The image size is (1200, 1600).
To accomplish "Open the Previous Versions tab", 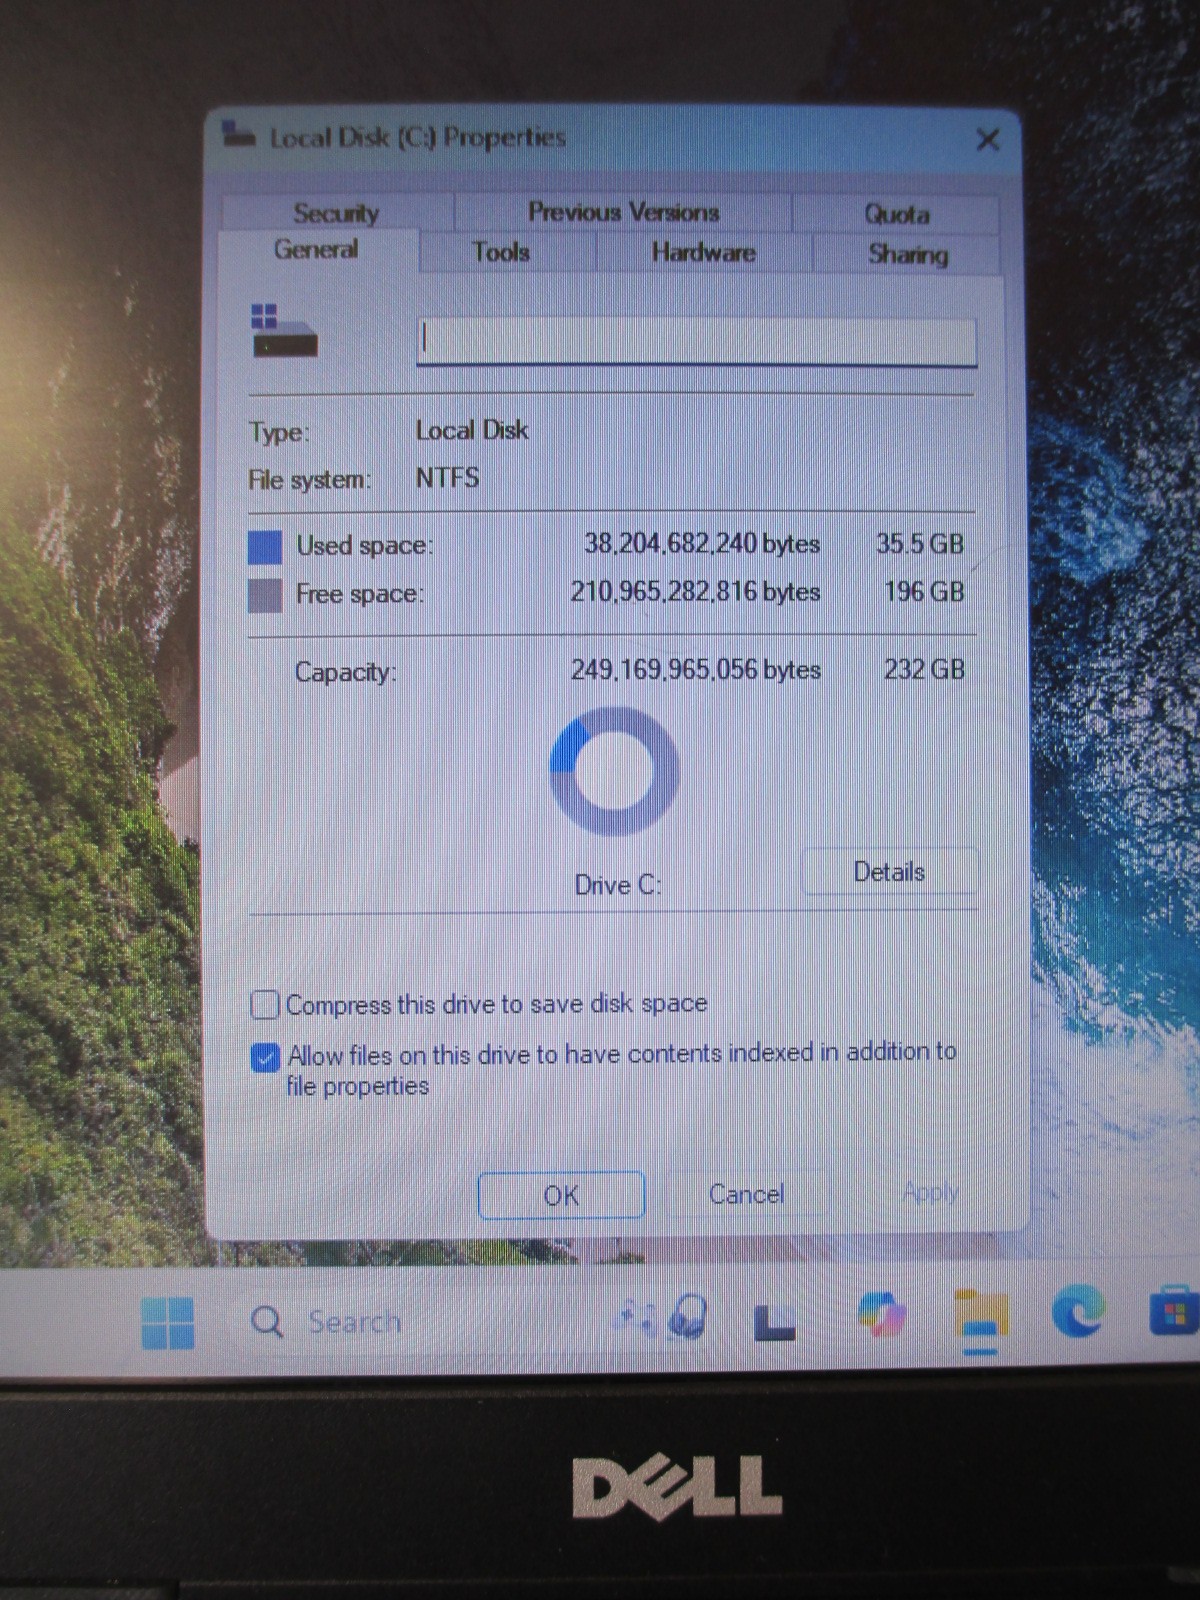I will [x=623, y=212].
